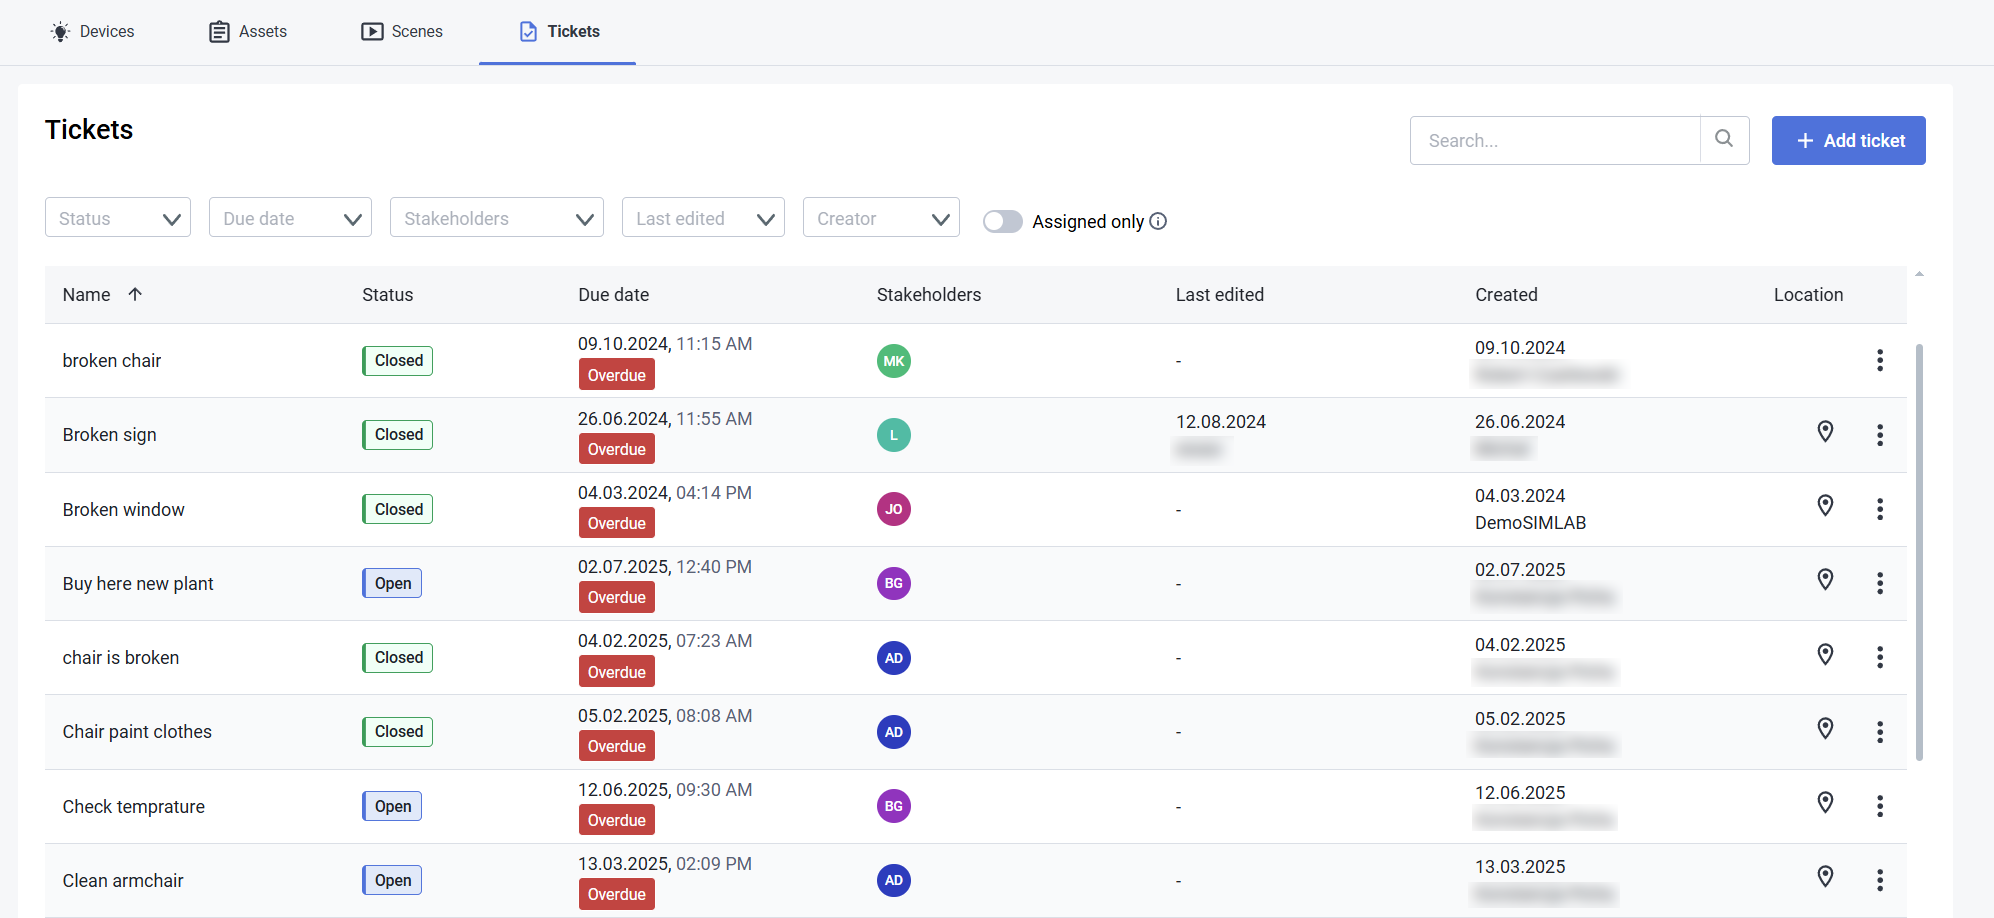This screenshot has height=918, width=1994.
Task: Click the search magnifier icon
Action: pyautogui.click(x=1724, y=139)
